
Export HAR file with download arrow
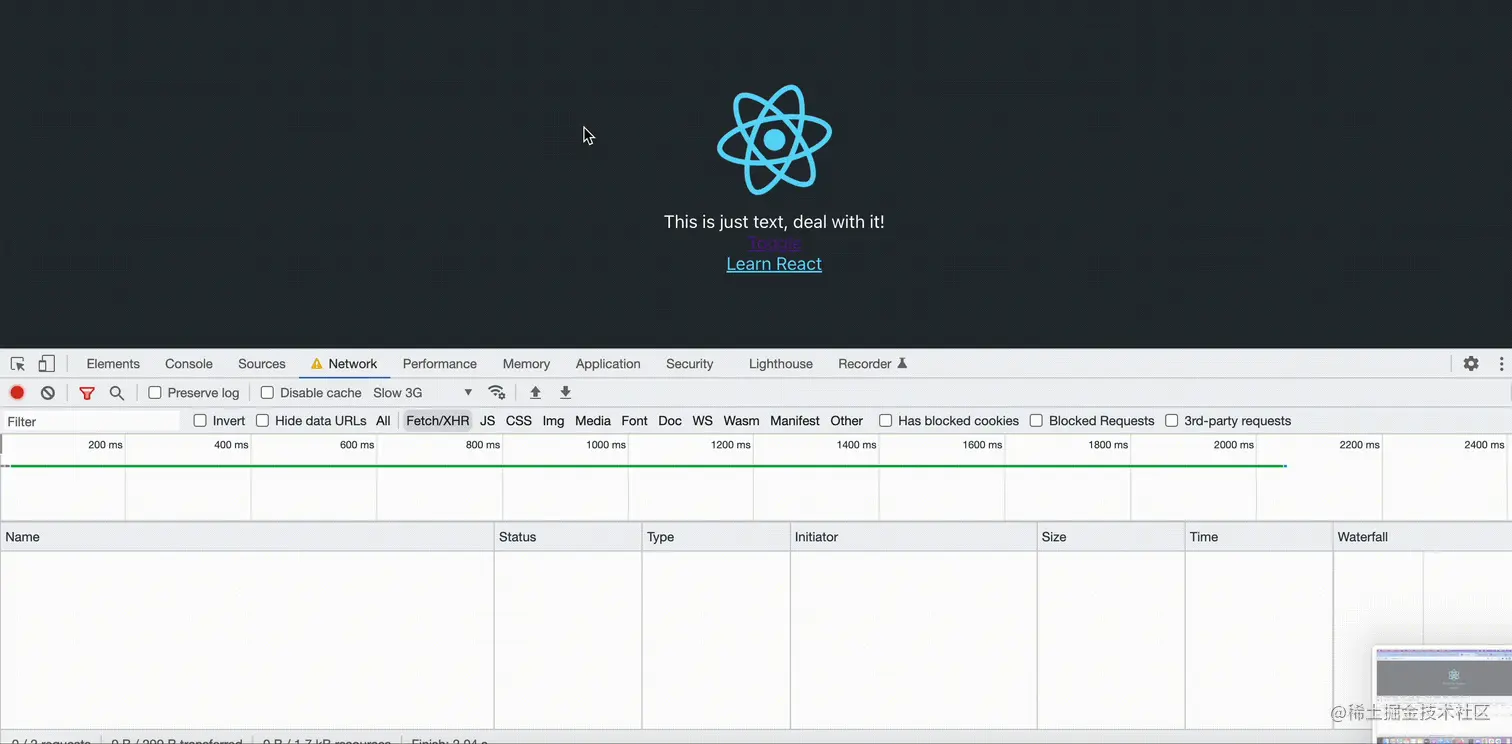(565, 393)
